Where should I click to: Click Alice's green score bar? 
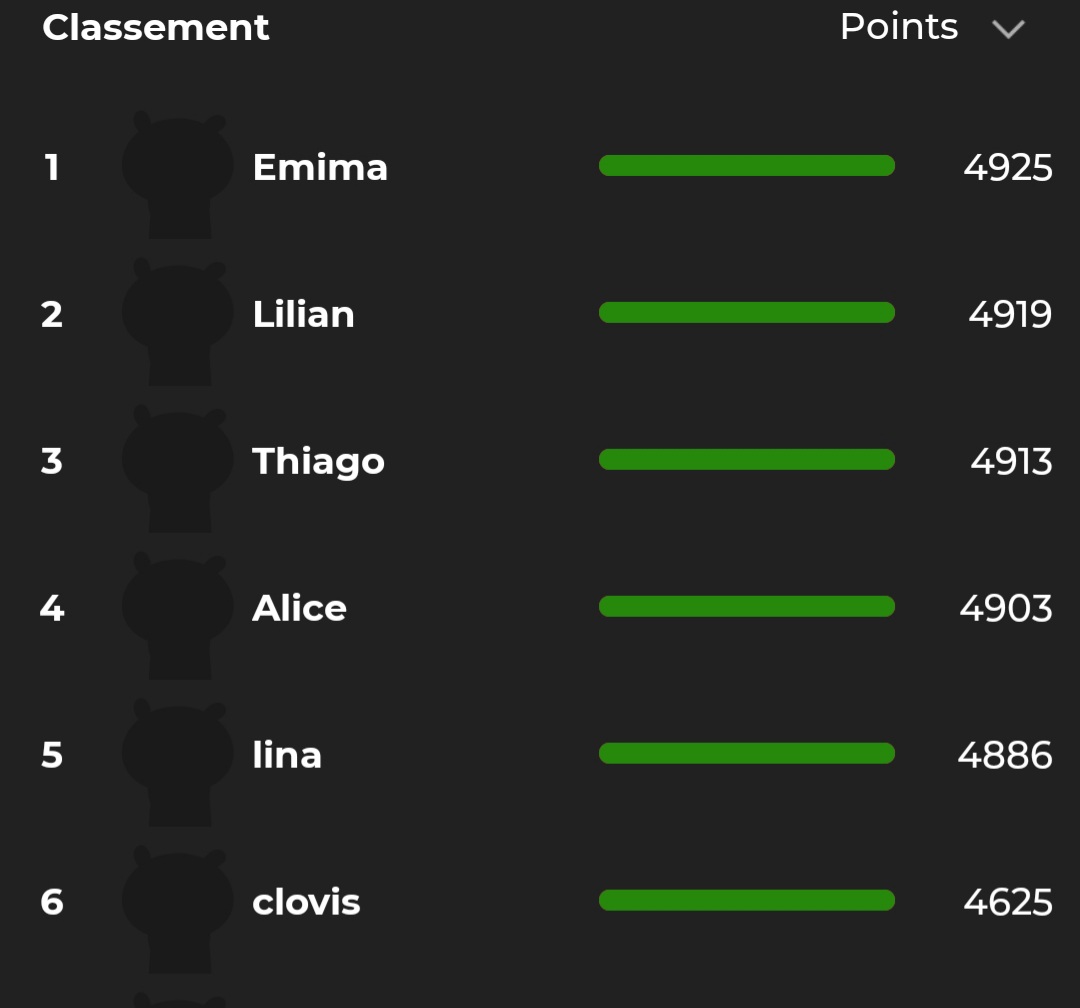click(747, 606)
